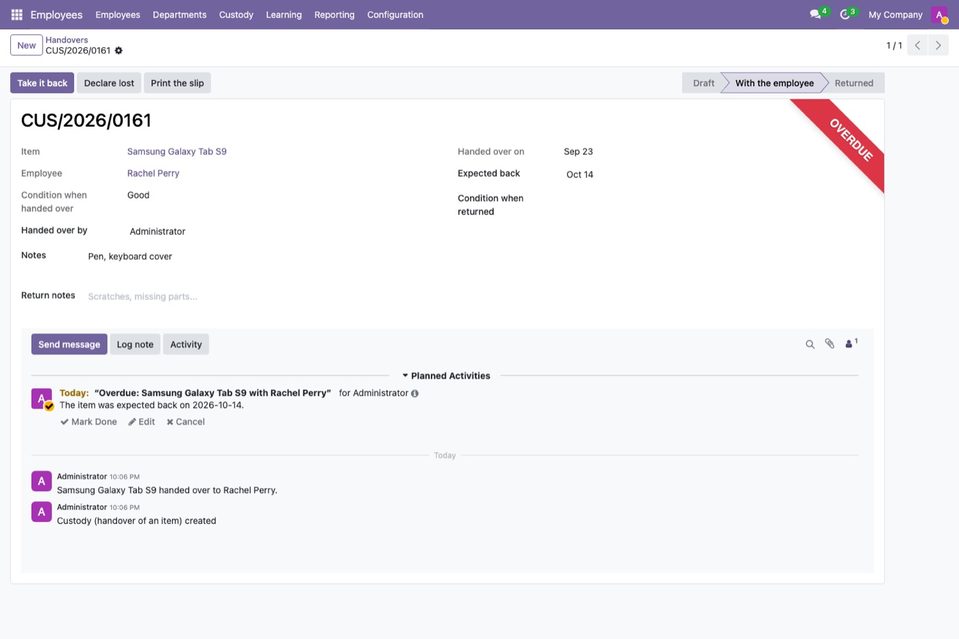Click Log note in chatter
The width and height of the screenshot is (959, 639).
click(135, 344)
